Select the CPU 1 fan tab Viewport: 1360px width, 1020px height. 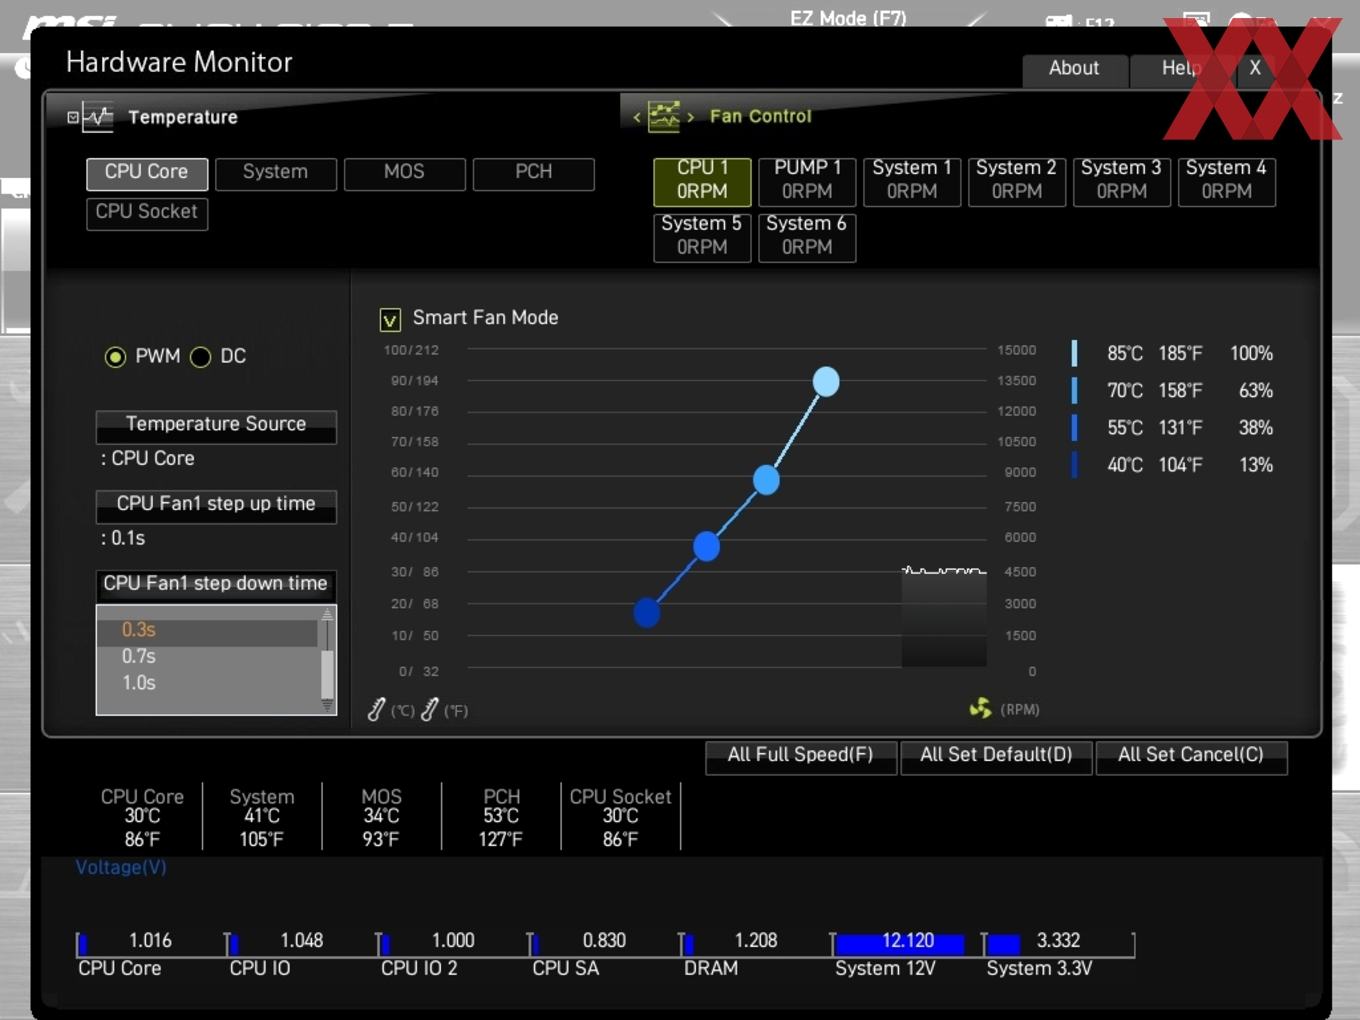702,181
